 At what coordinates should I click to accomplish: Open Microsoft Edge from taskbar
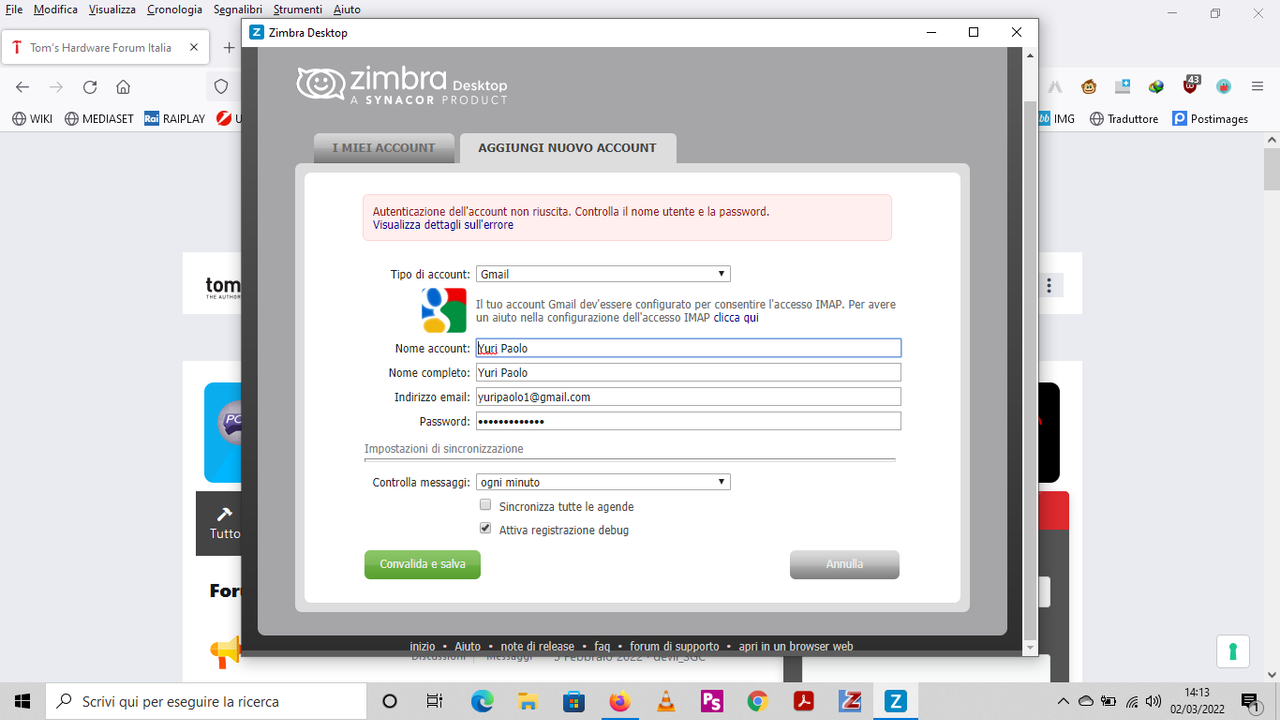pyautogui.click(x=482, y=701)
